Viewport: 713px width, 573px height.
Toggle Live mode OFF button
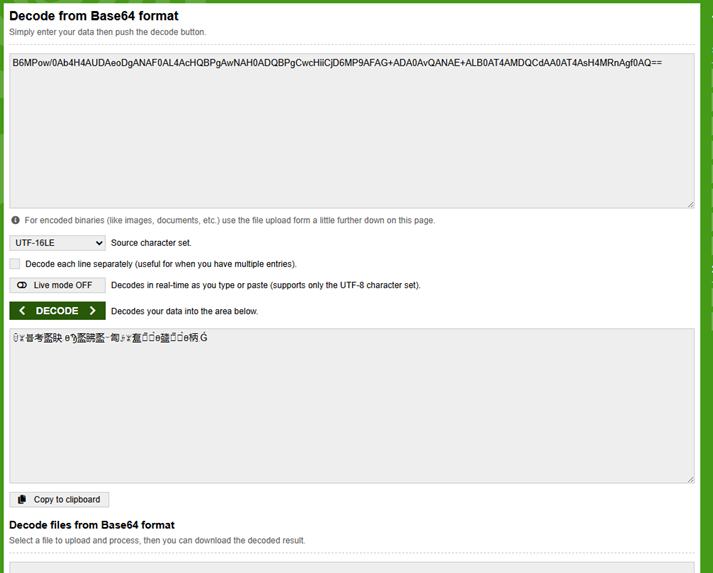pos(57,285)
